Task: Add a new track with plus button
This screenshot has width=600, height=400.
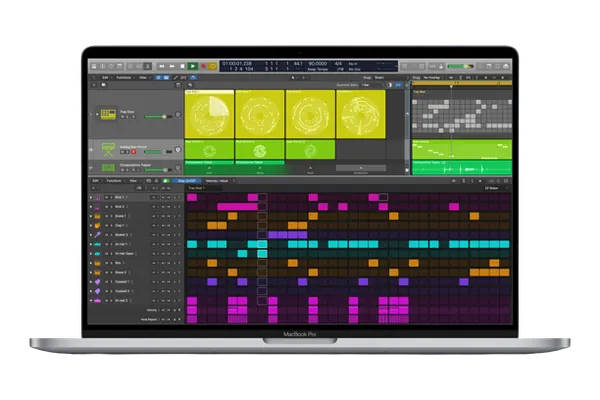Action: point(94,85)
